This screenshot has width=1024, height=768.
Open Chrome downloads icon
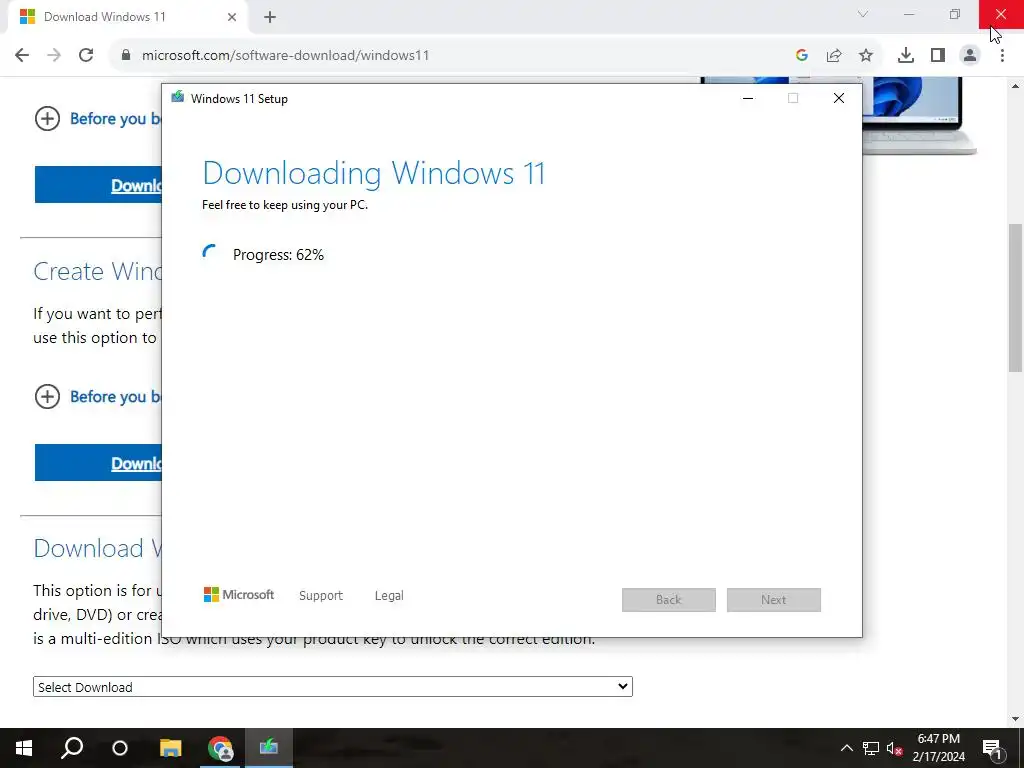pyautogui.click(x=906, y=56)
